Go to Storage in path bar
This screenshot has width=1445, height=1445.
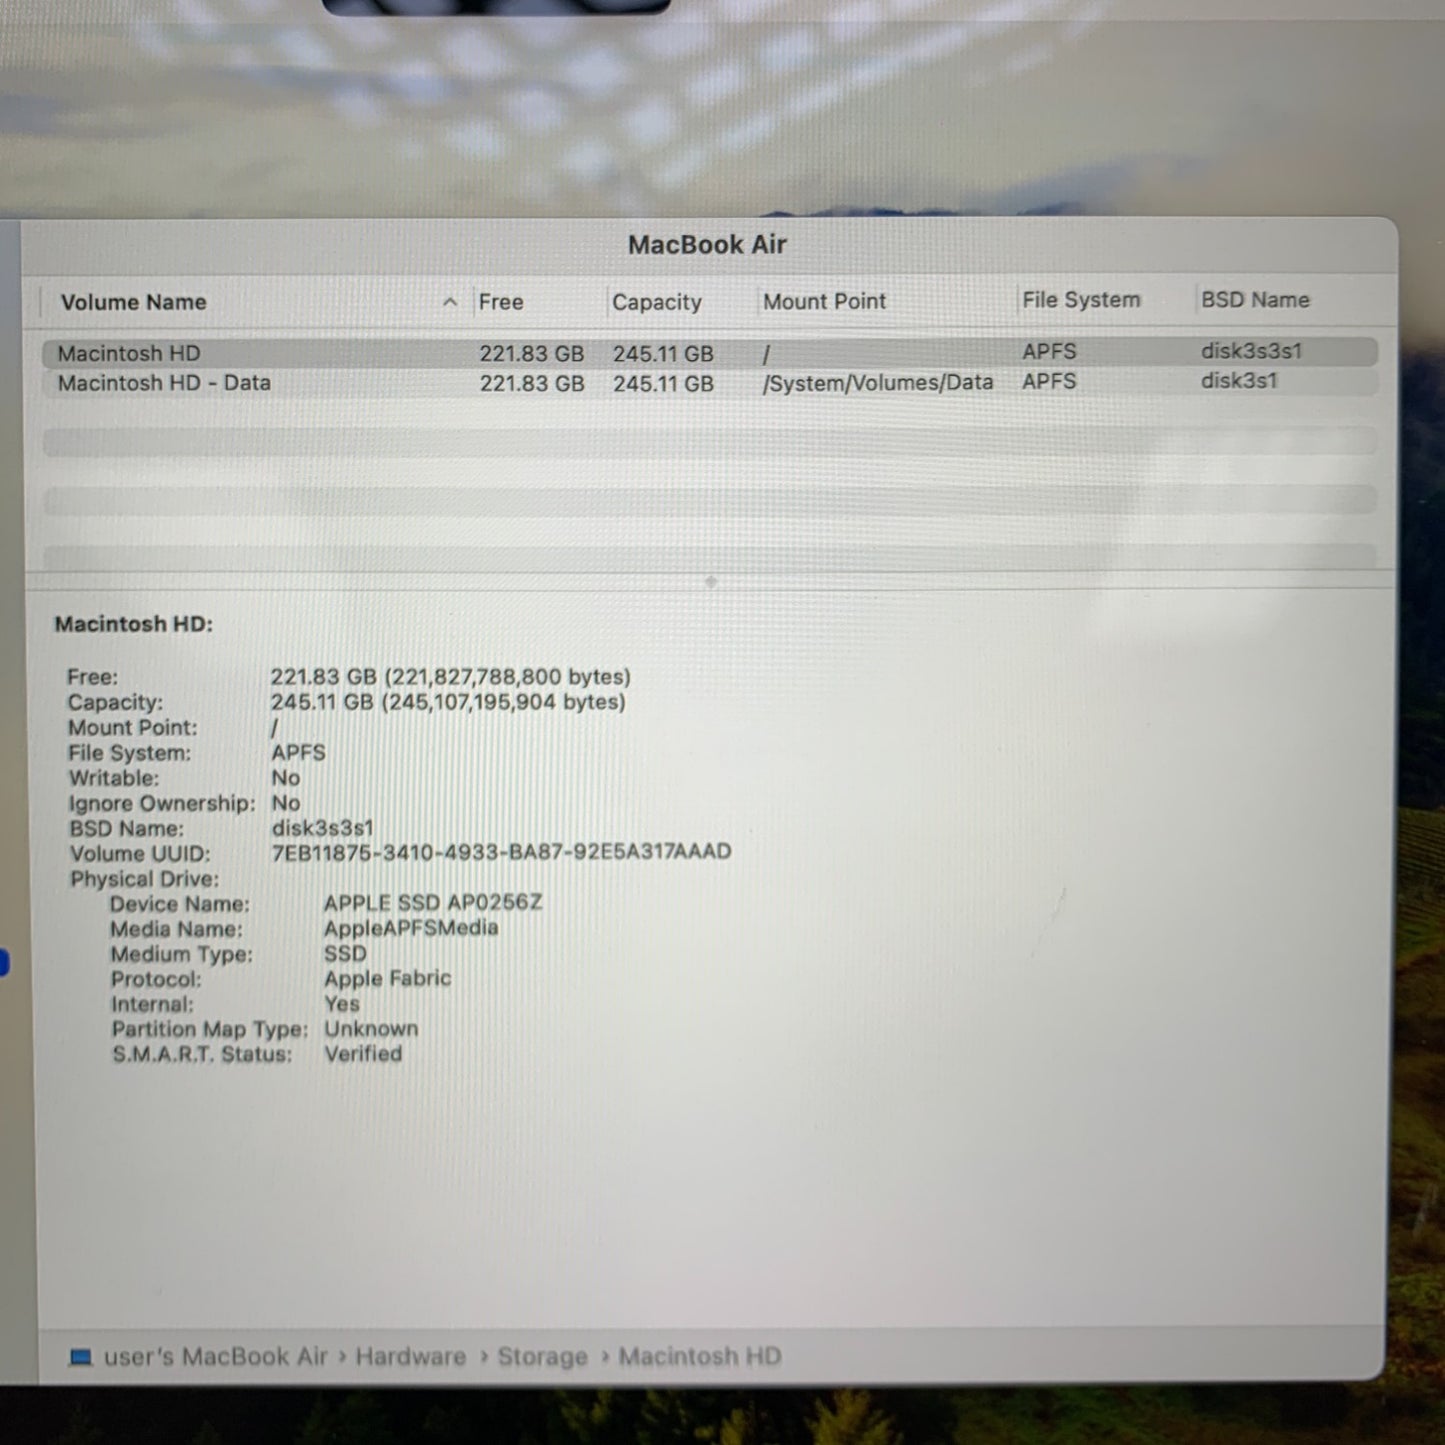point(543,1357)
